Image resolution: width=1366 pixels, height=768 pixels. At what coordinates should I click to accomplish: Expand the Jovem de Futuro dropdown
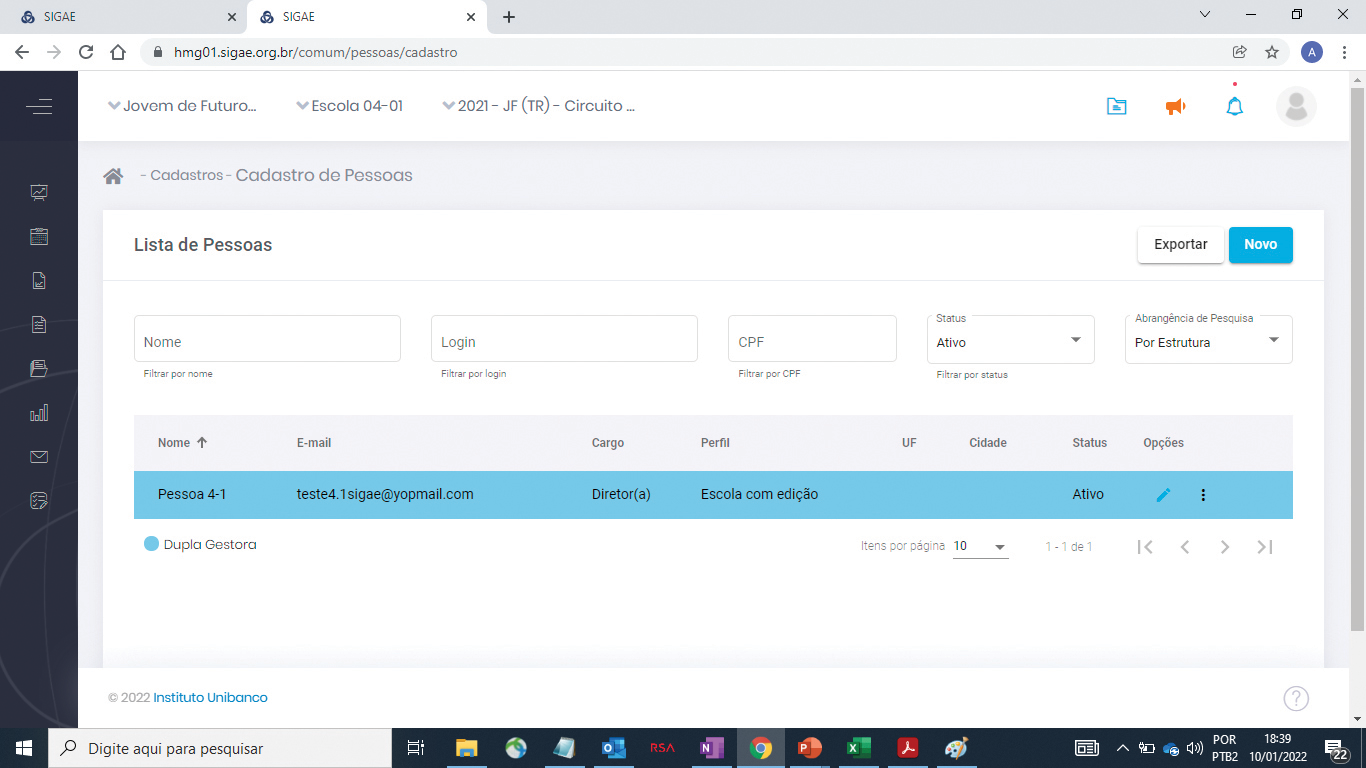(x=182, y=106)
